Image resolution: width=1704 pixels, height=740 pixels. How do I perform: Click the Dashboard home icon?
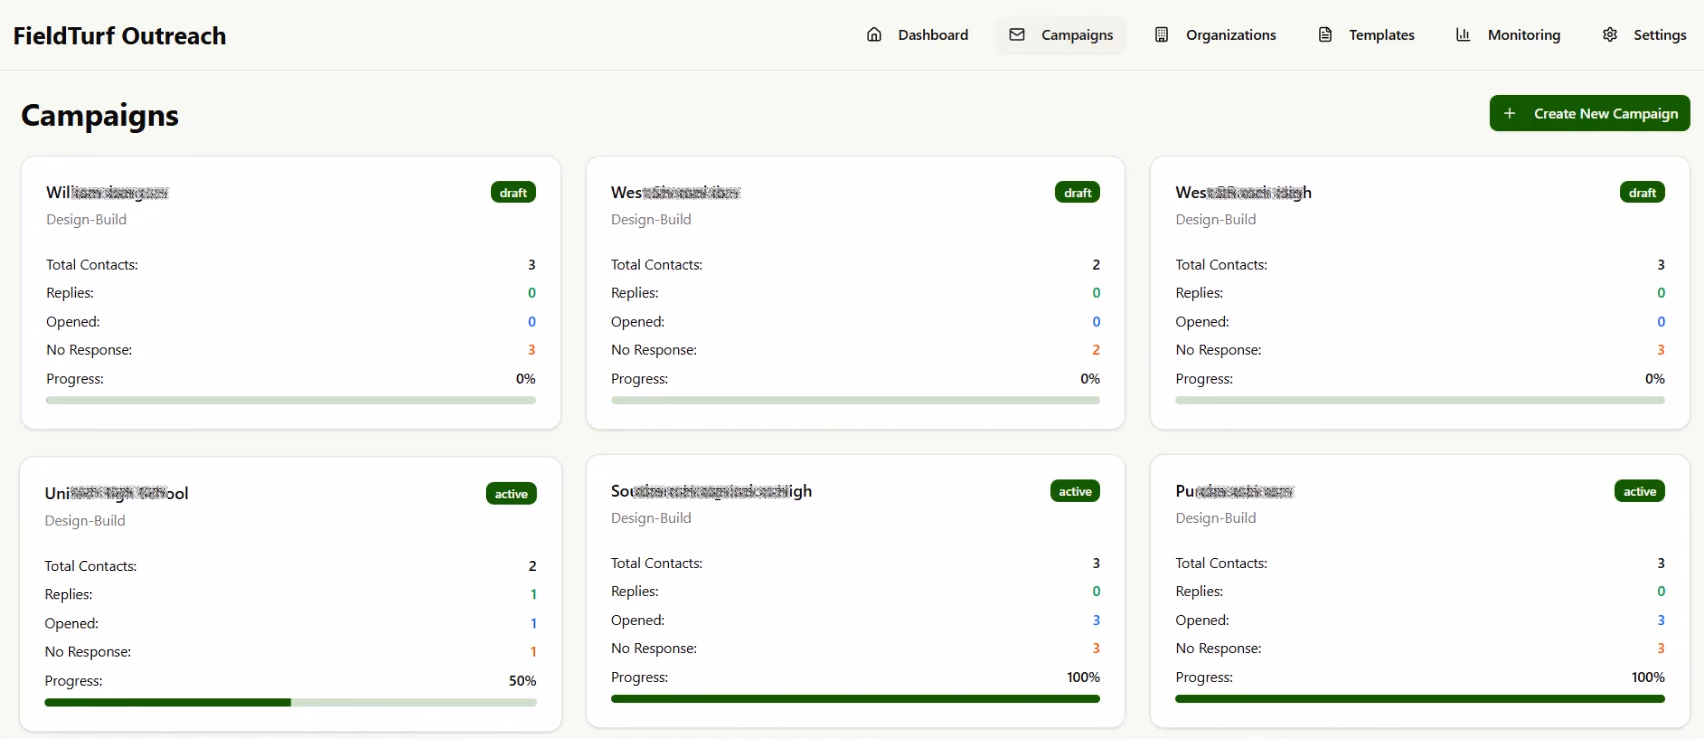[x=874, y=35]
